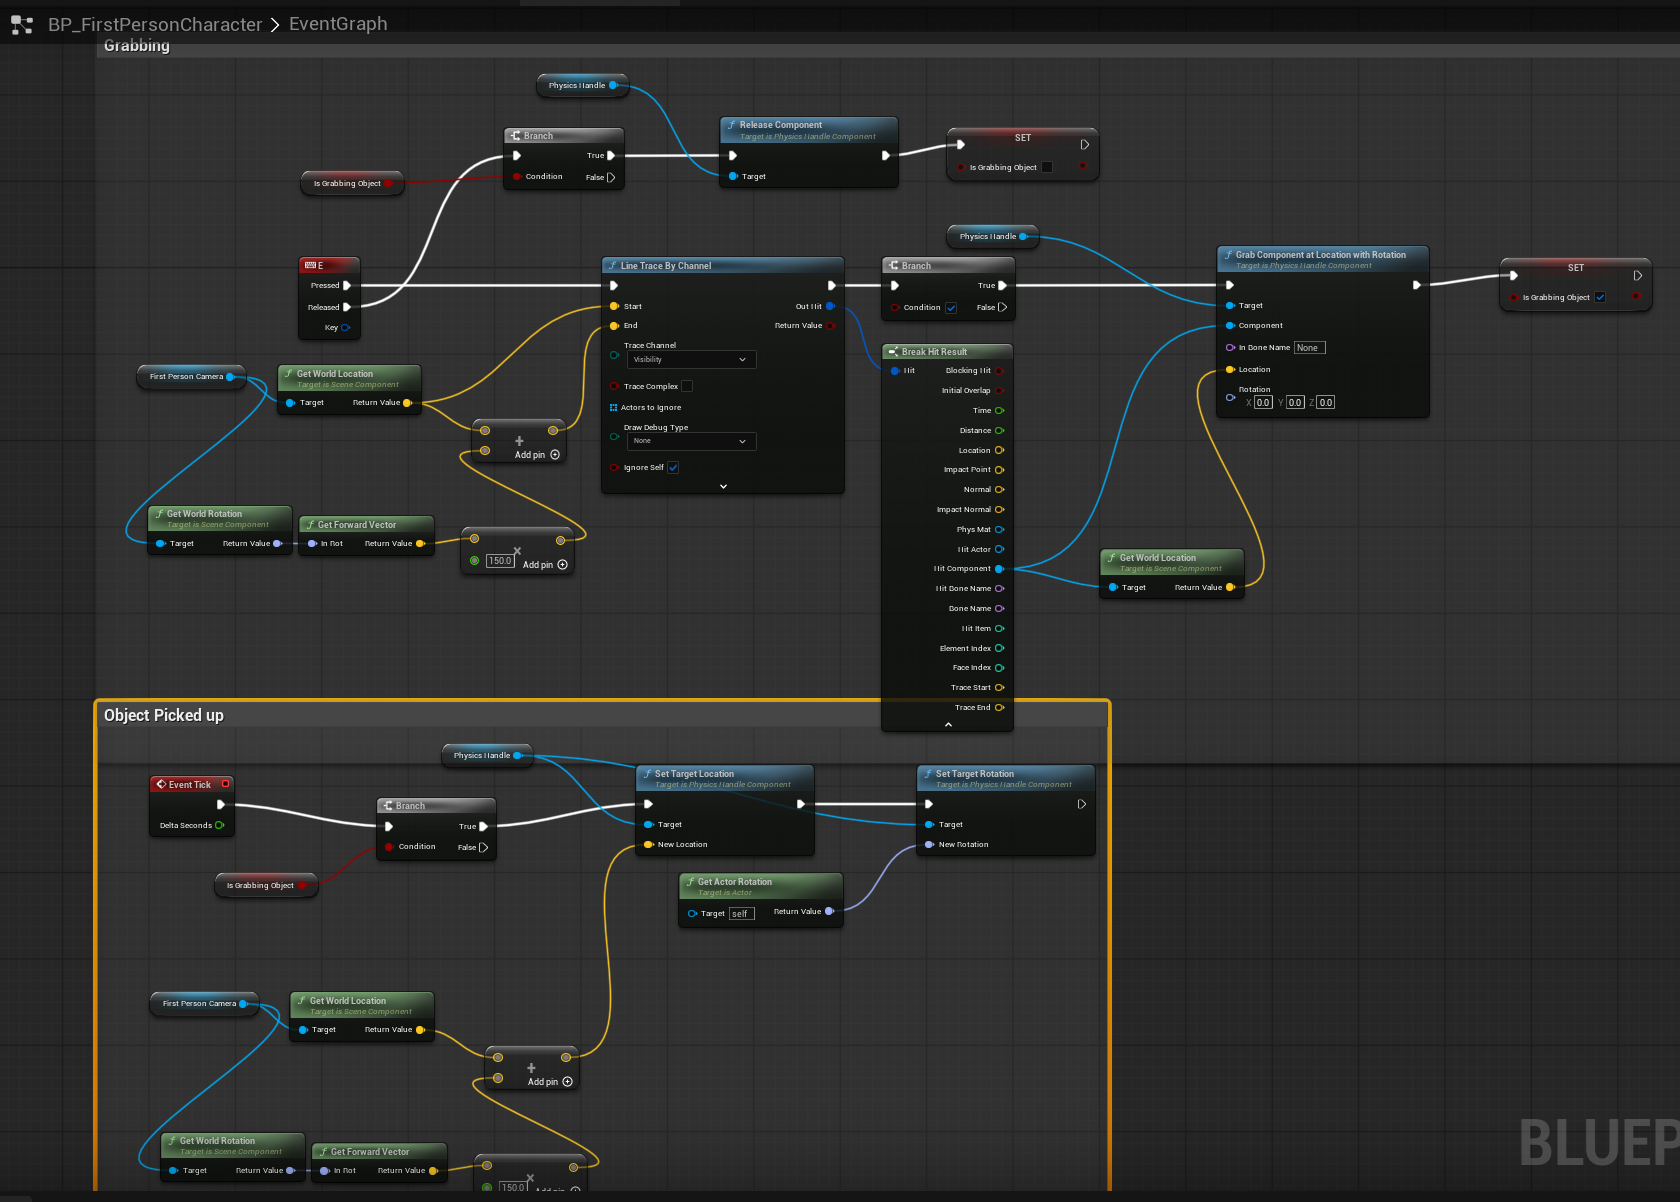Image resolution: width=1680 pixels, height=1202 pixels.
Task: Click the top Get World Rotation function icon
Action: pyautogui.click(x=159, y=514)
